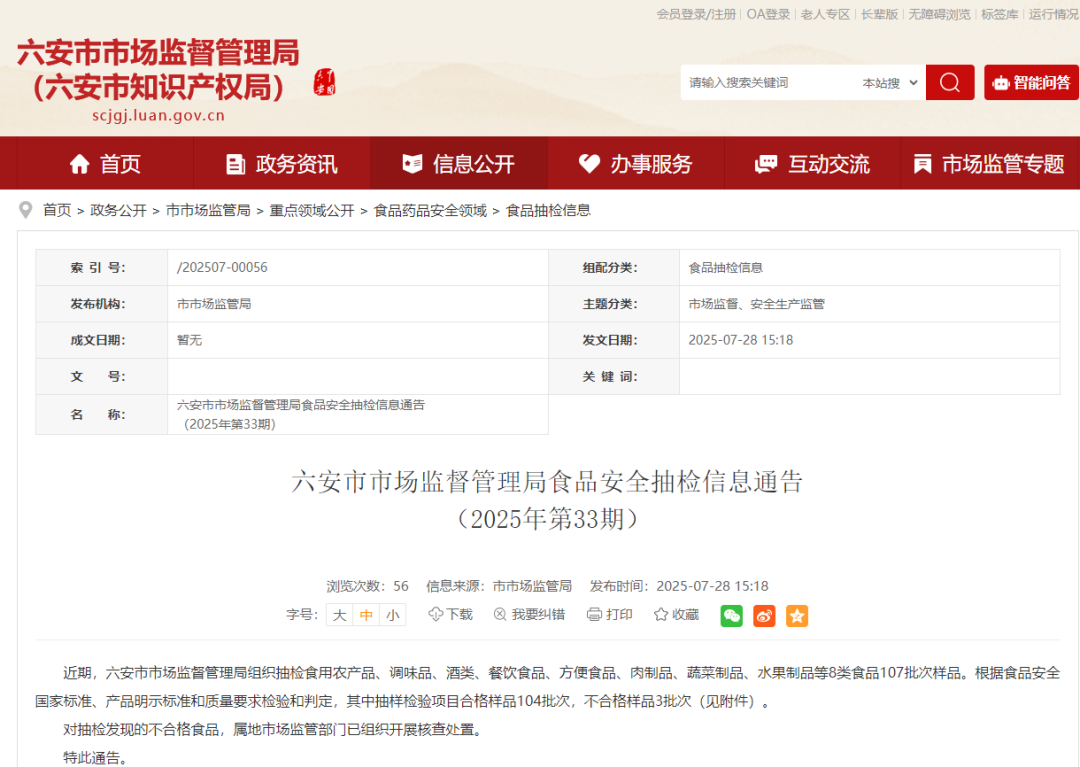Viewport: 1080px width, 767px height.
Task: Set font size to 大
Action: (340, 615)
